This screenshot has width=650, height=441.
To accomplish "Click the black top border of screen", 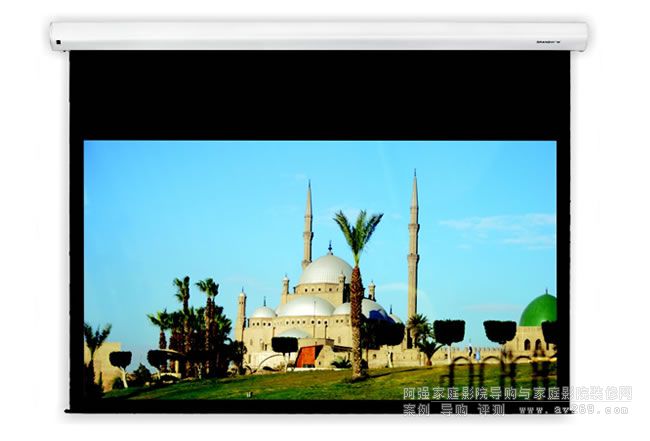I will pyautogui.click(x=318, y=95).
